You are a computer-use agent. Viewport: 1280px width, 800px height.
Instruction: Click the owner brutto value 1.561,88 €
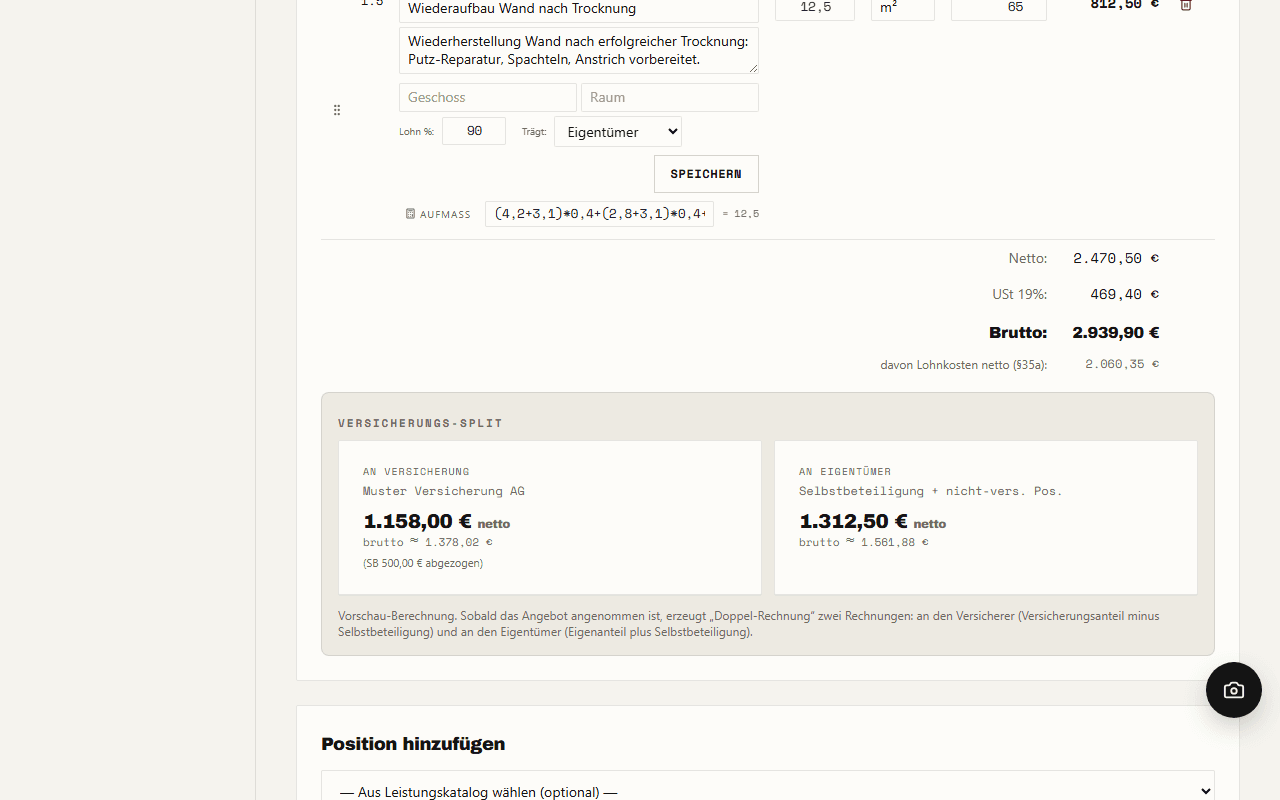click(895, 542)
